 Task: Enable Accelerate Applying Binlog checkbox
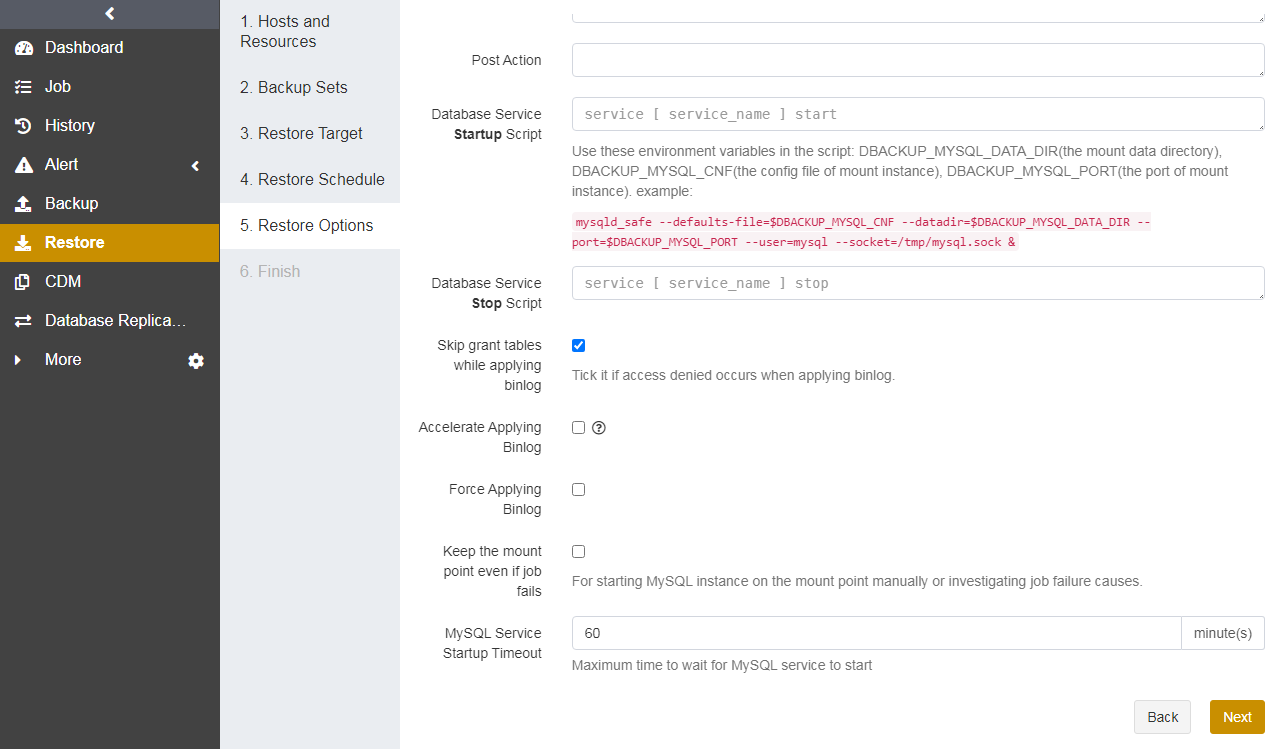pos(578,428)
